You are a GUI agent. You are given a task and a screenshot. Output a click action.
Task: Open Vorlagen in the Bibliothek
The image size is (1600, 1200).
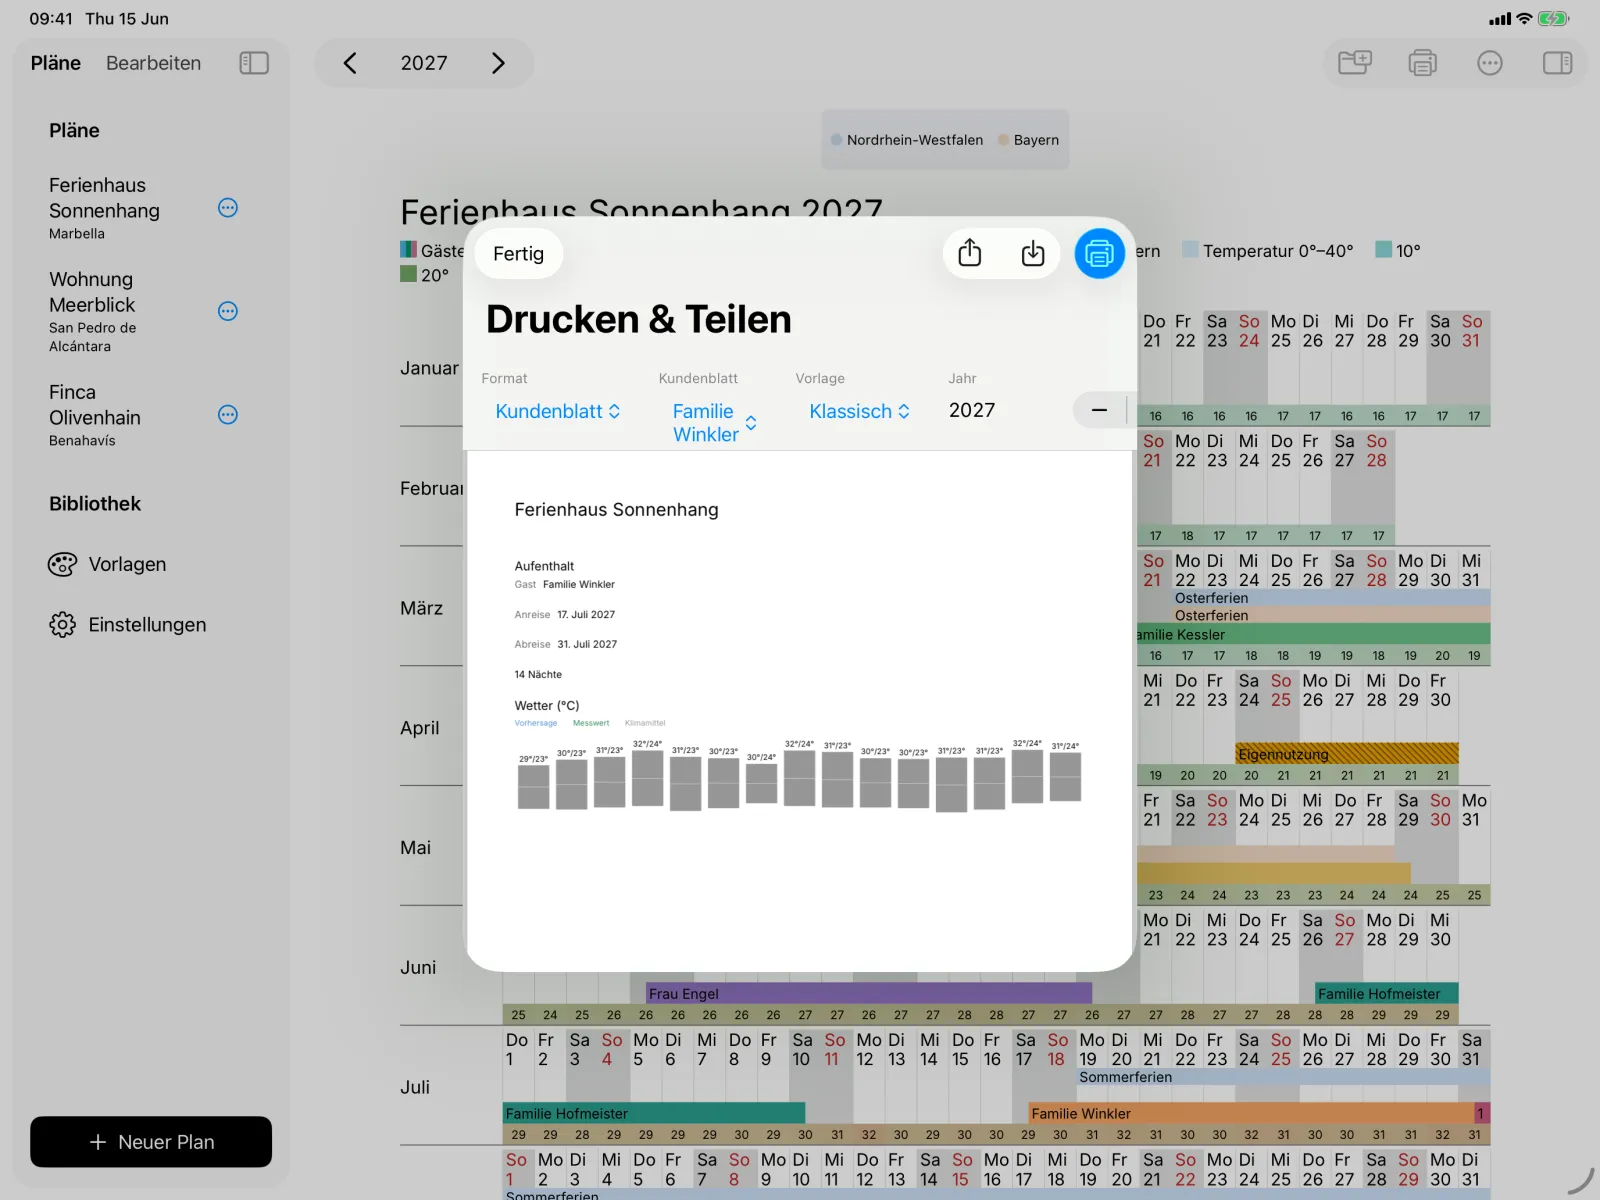click(x=107, y=564)
